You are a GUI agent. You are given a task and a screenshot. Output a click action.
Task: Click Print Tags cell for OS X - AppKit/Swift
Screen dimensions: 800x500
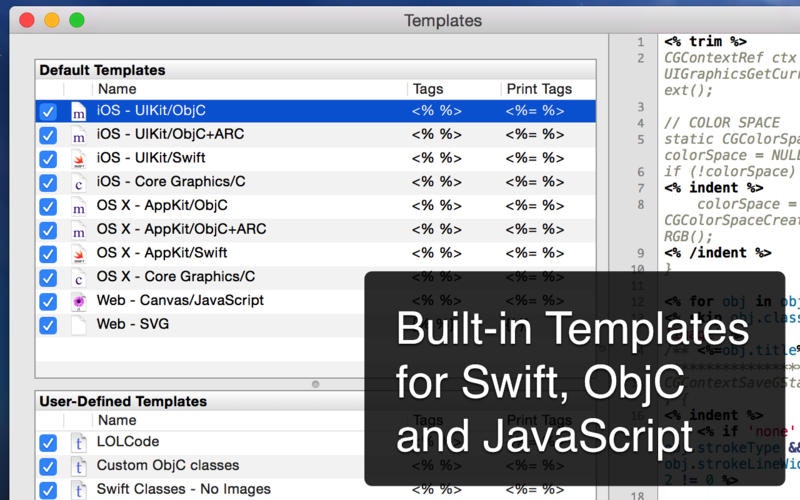(x=535, y=253)
